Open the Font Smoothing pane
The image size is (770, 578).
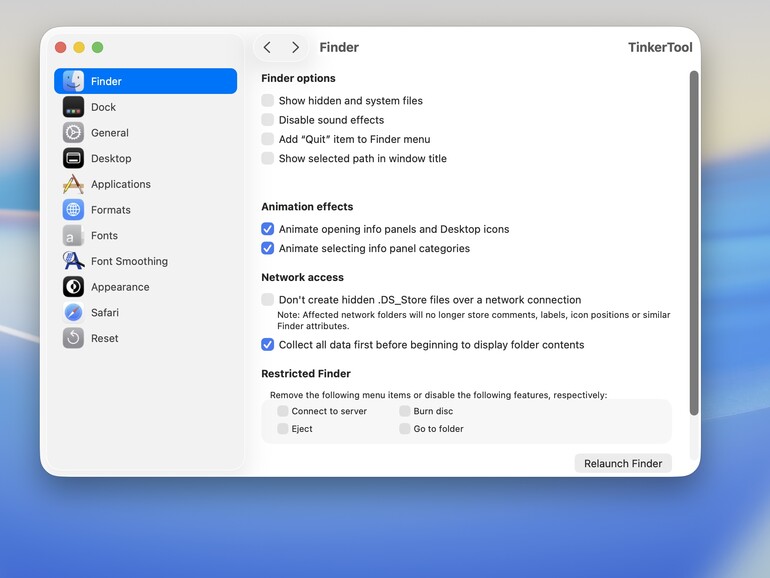click(x=145, y=261)
